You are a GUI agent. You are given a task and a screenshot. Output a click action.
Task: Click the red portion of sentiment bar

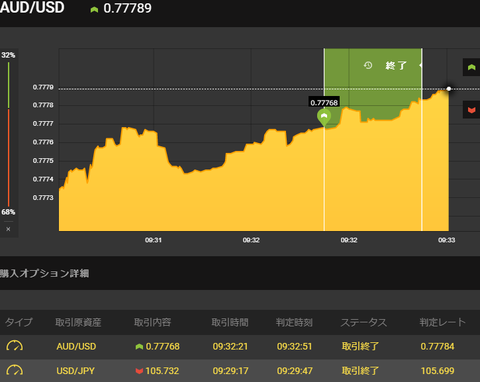(9, 157)
